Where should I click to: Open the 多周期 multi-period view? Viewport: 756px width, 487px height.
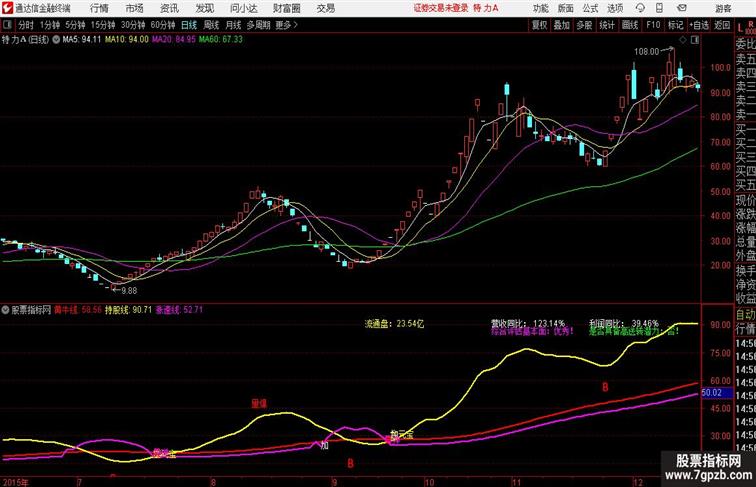pyautogui.click(x=258, y=25)
